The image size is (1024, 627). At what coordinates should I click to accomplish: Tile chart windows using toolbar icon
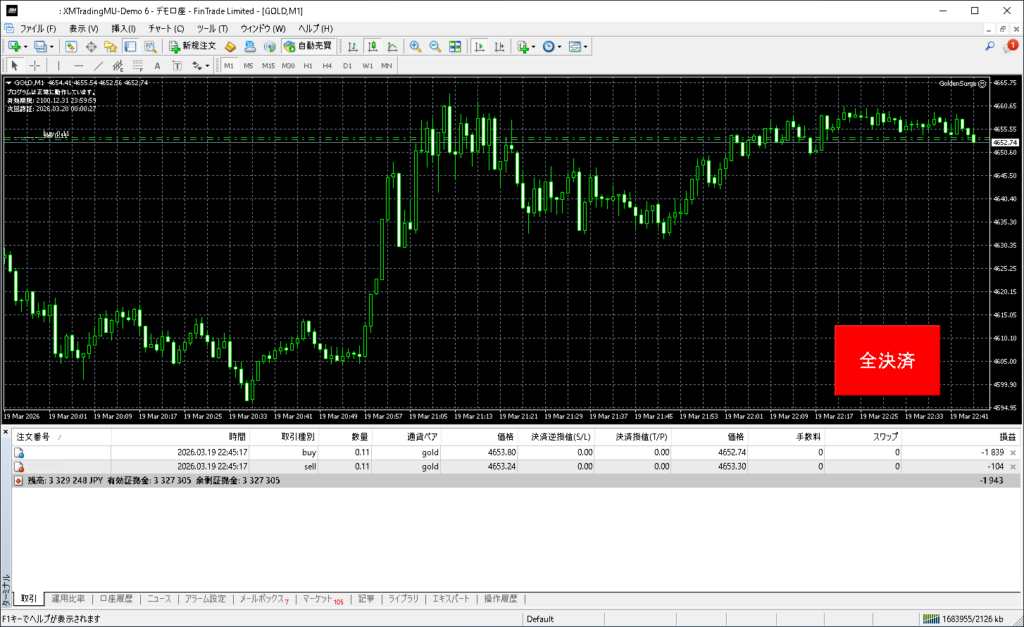[x=455, y=46]
